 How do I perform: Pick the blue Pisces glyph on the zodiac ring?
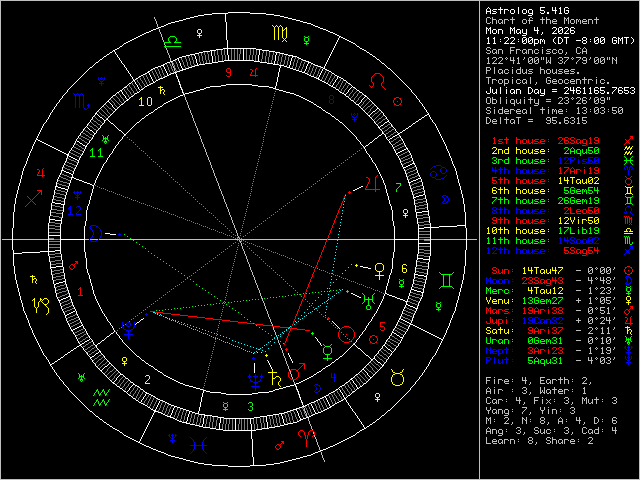tap(198, 446)
